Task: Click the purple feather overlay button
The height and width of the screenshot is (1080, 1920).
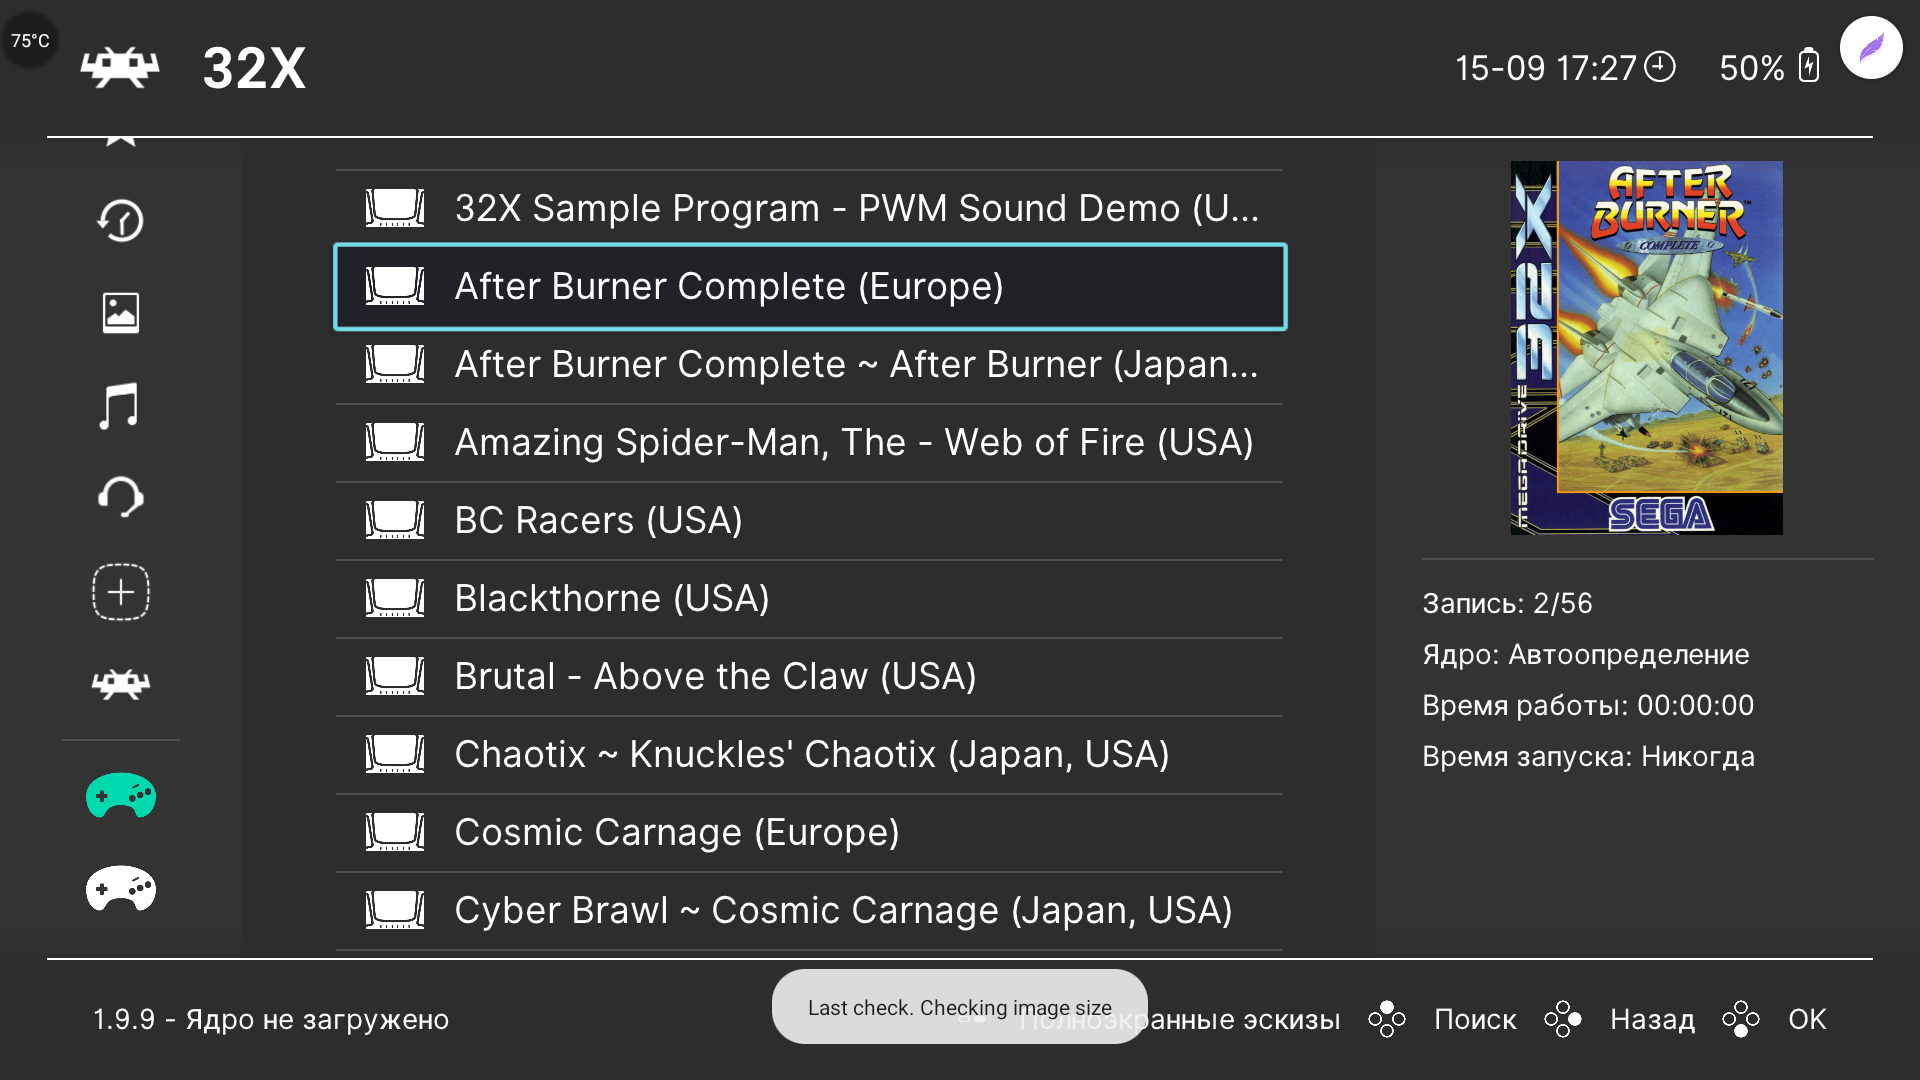Action: pyautogui.click(x=1871, y=47)
